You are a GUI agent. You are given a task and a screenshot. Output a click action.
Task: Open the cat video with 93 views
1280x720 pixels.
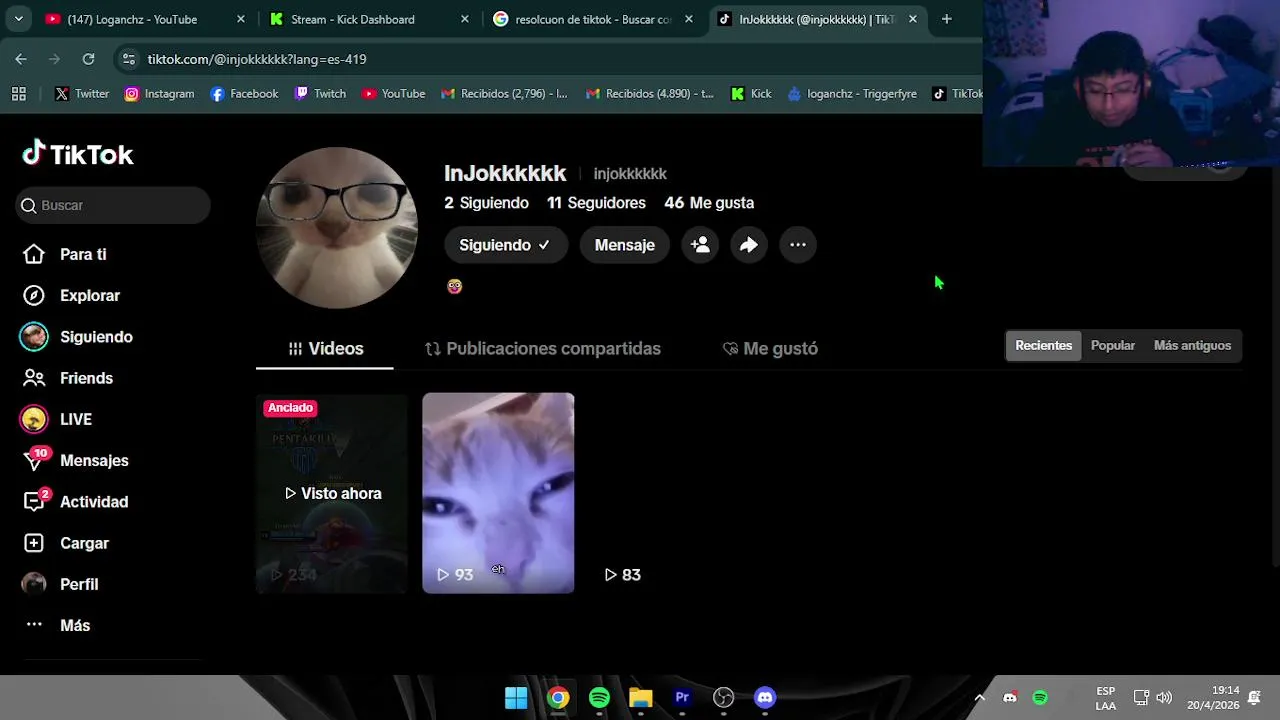pos(498,493)
